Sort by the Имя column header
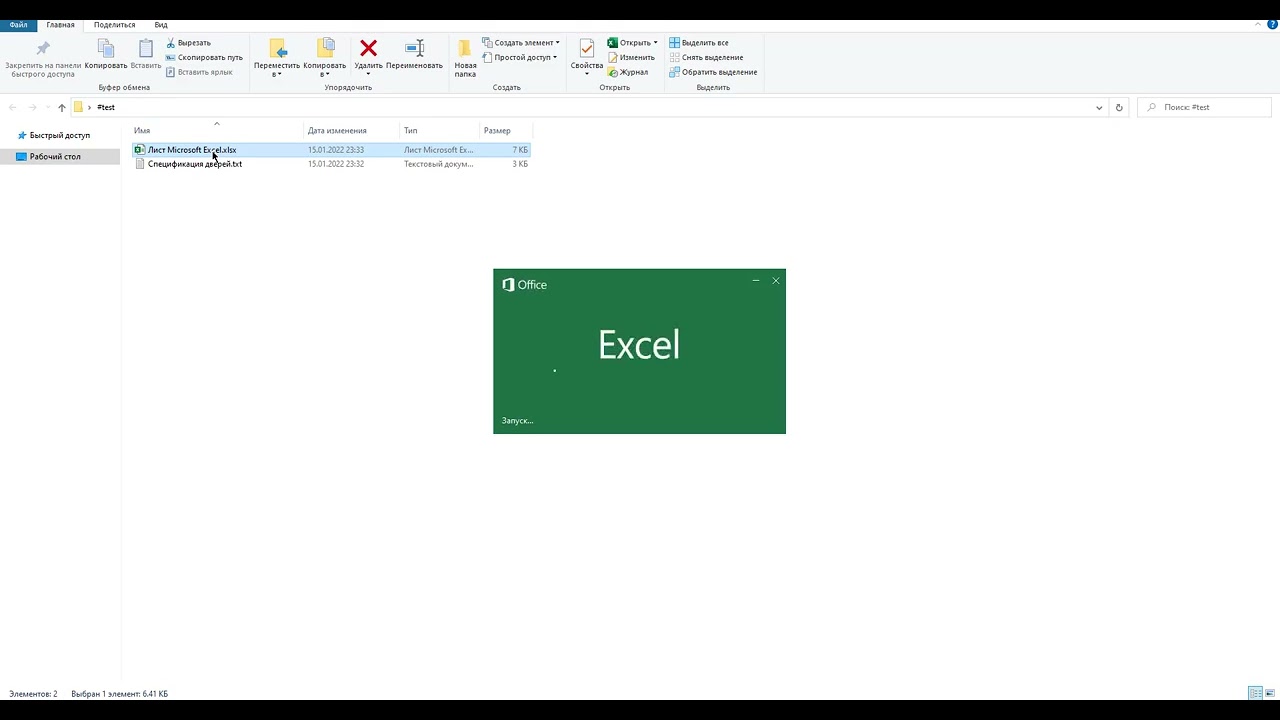Image resolution: width=1280 pixels, height=720 pixels. click(x=217, y=131)
